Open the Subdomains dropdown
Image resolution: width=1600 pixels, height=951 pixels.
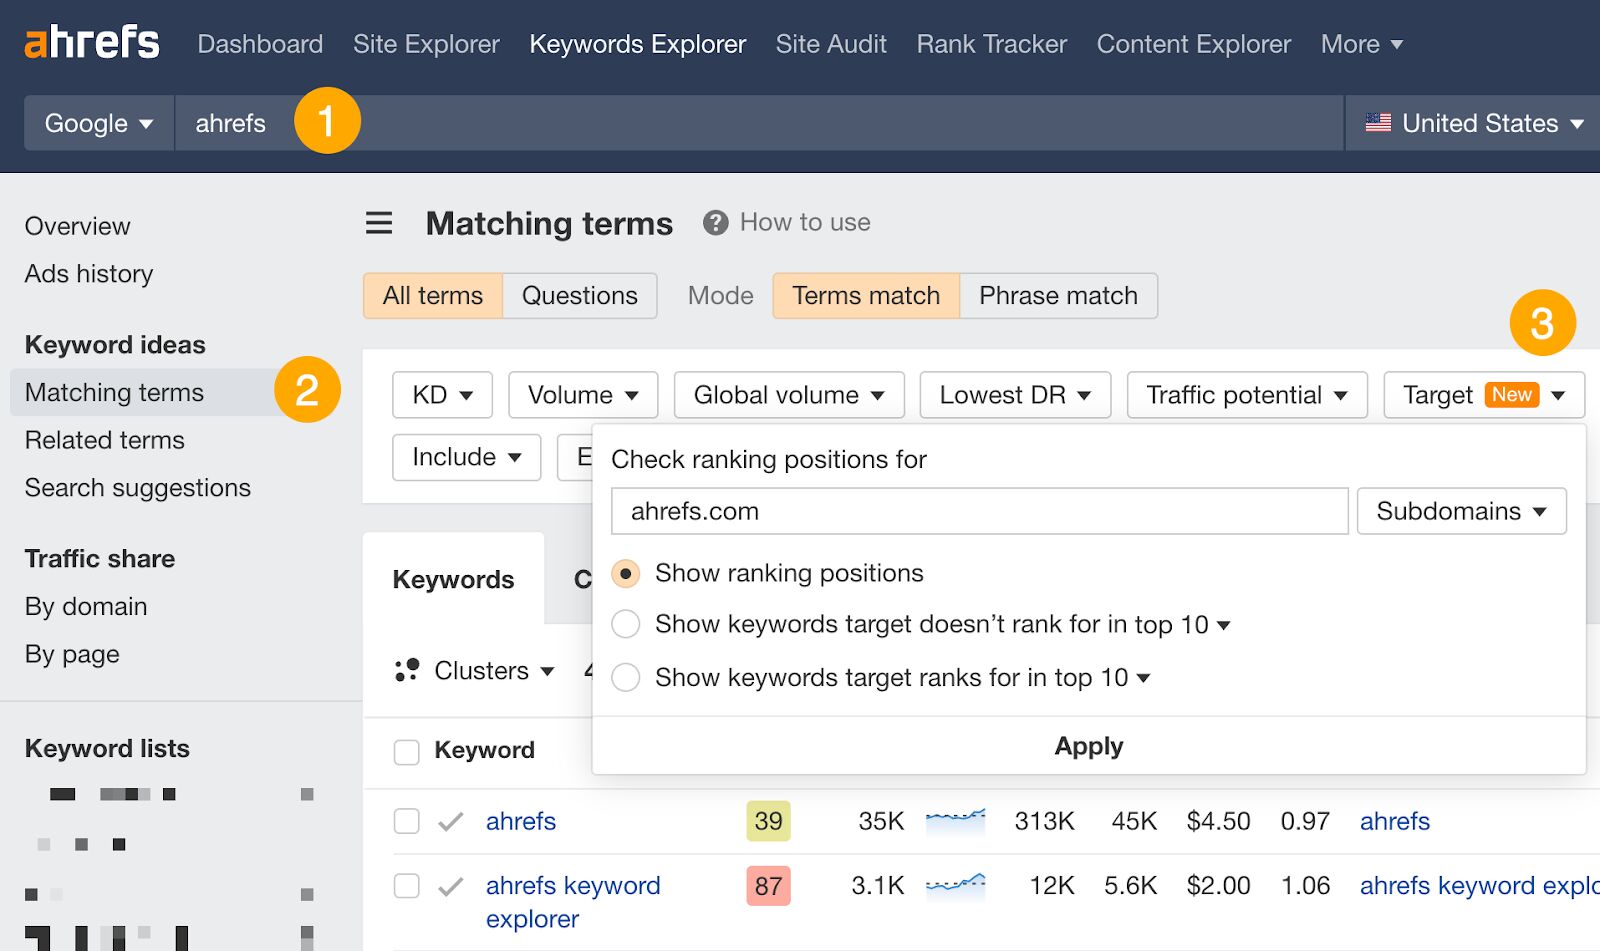[1461, 511]
